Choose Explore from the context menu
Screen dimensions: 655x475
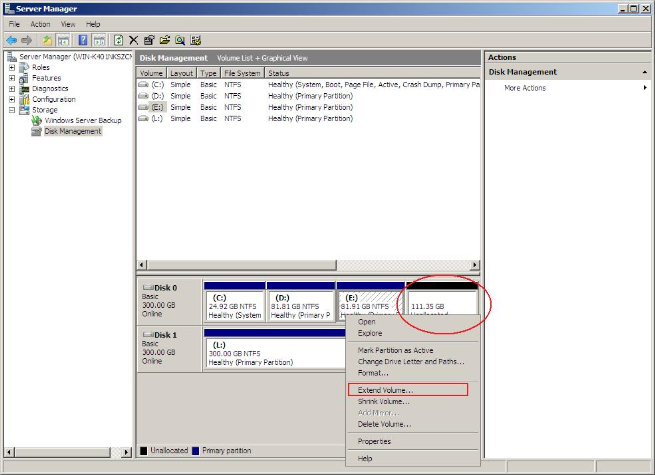click(413, 333)
